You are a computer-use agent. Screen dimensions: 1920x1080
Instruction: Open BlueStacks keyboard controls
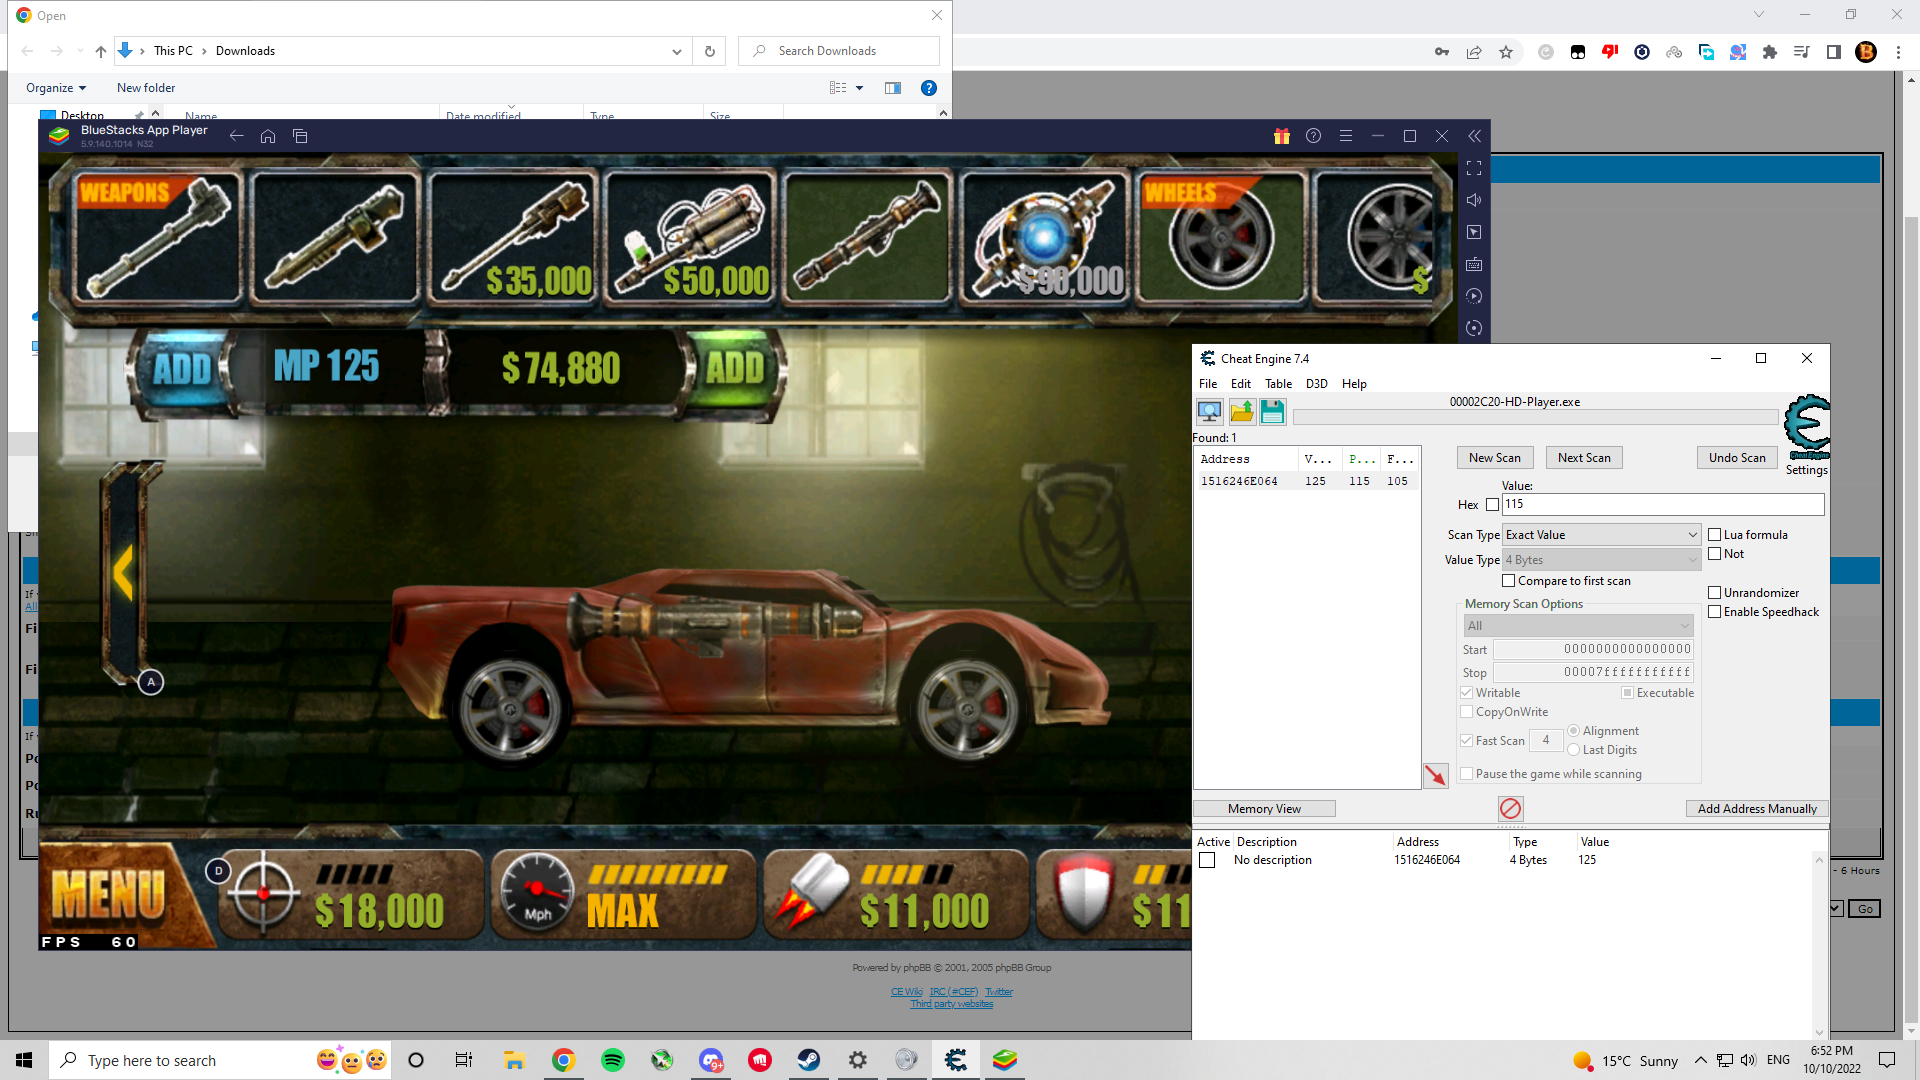coord(1474,264)
